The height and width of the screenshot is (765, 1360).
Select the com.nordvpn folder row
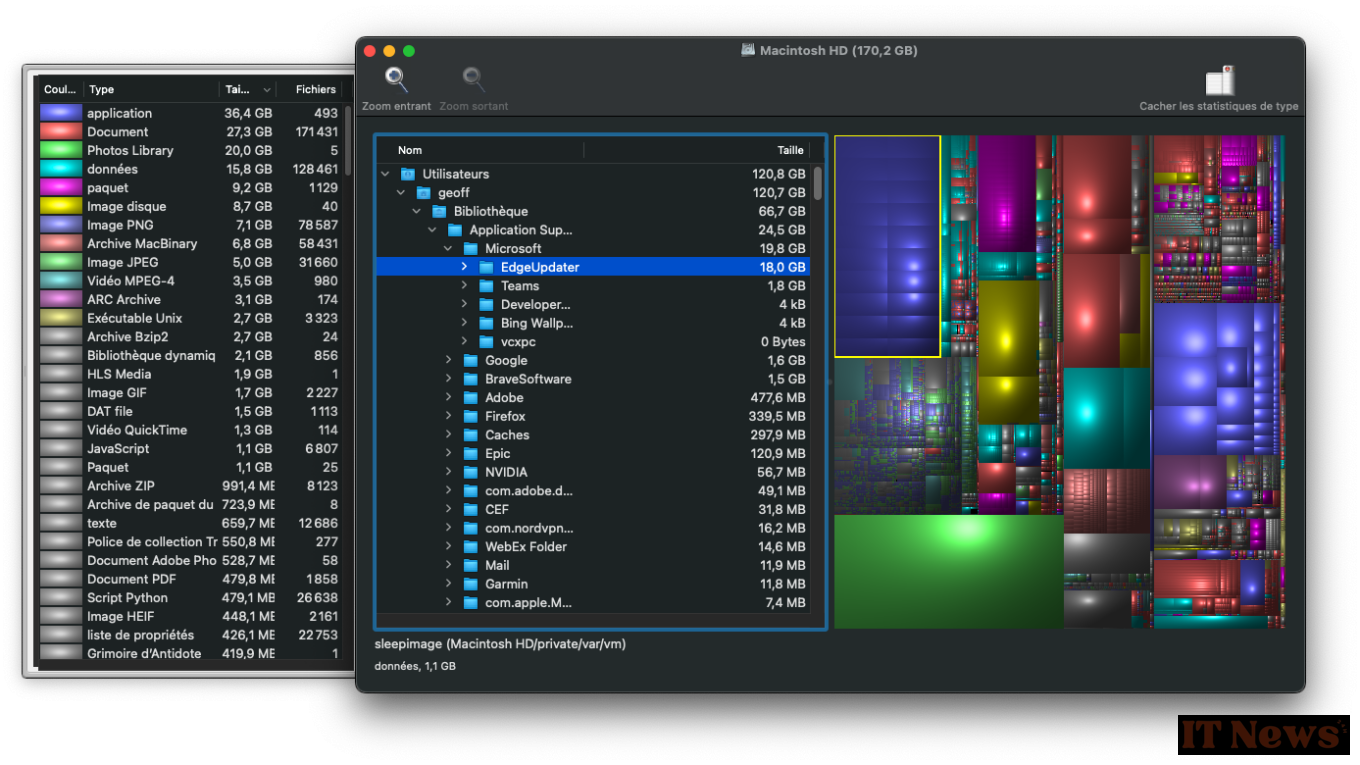[x=592, y=529]
